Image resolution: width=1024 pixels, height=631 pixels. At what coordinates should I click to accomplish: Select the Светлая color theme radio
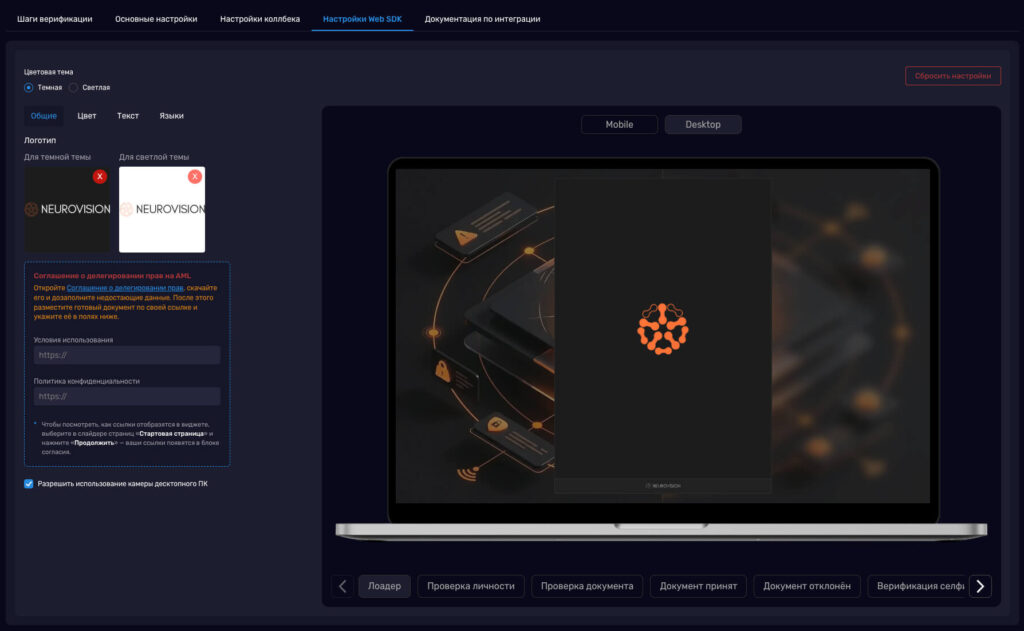[74, 88]
